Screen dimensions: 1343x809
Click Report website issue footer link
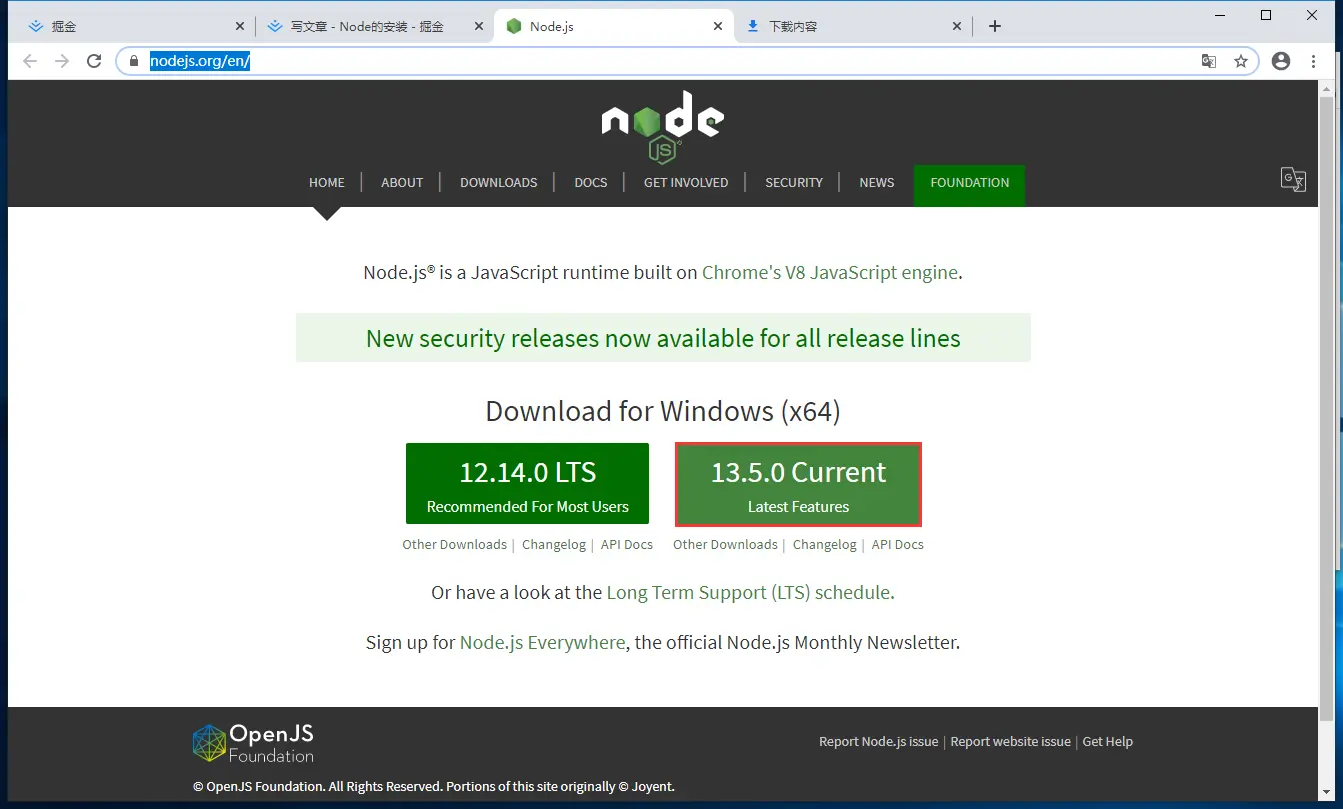1010,741
